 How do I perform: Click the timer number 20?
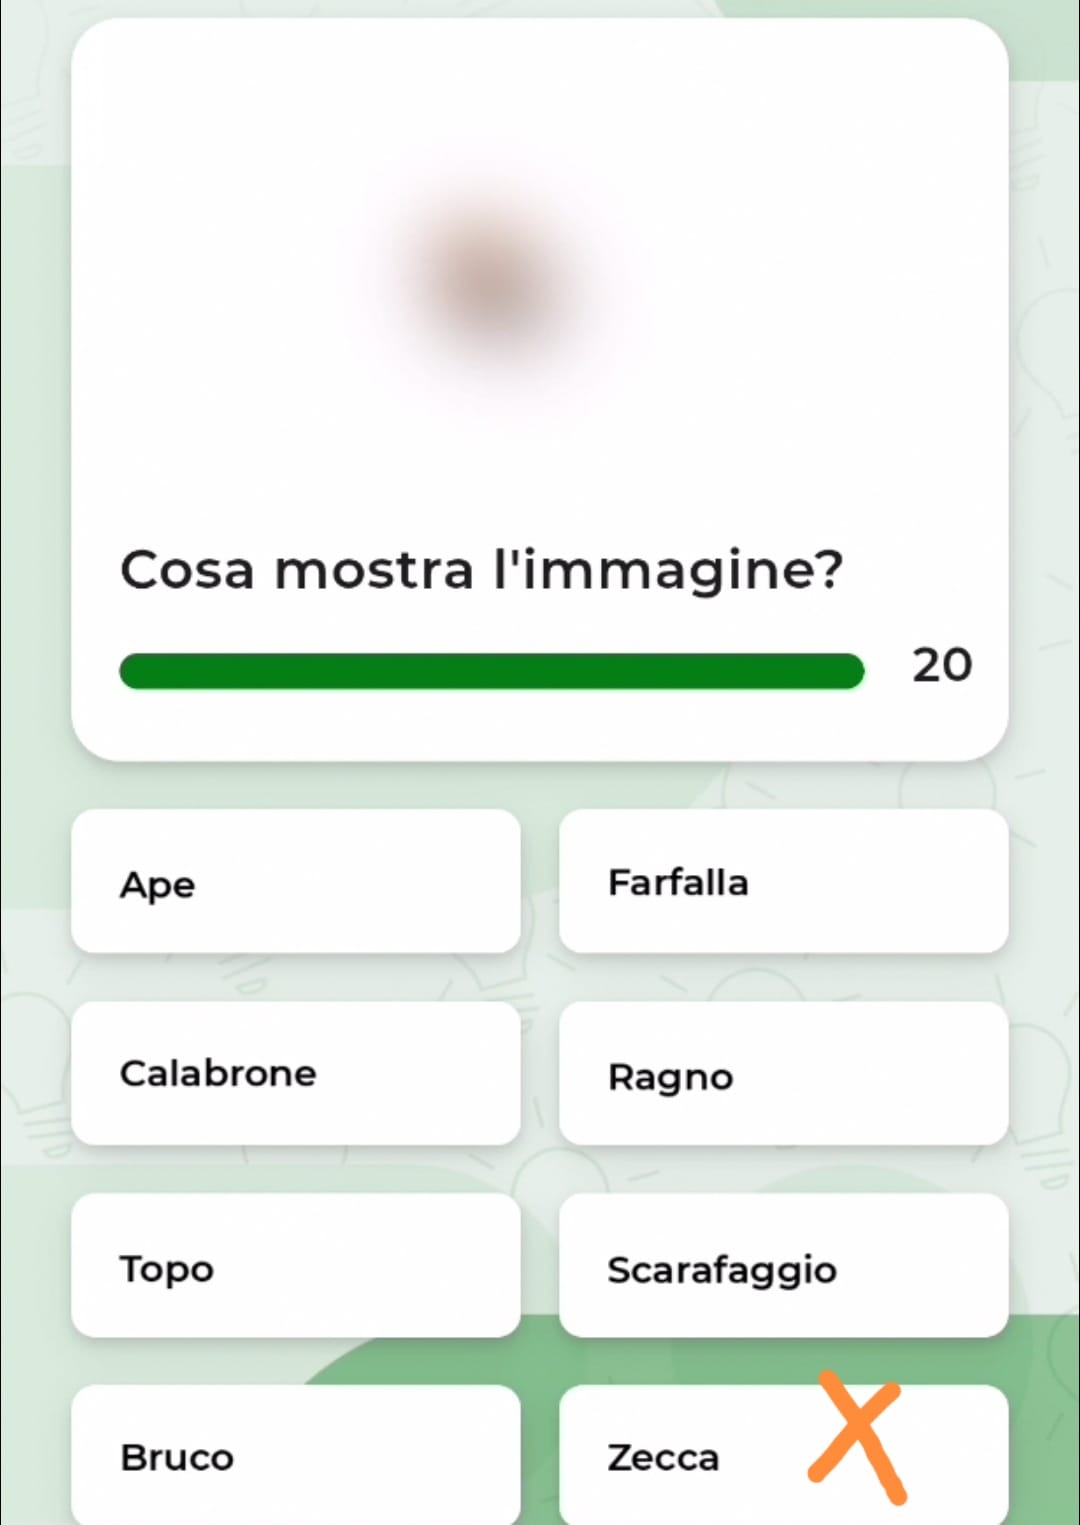pos(941,666)
